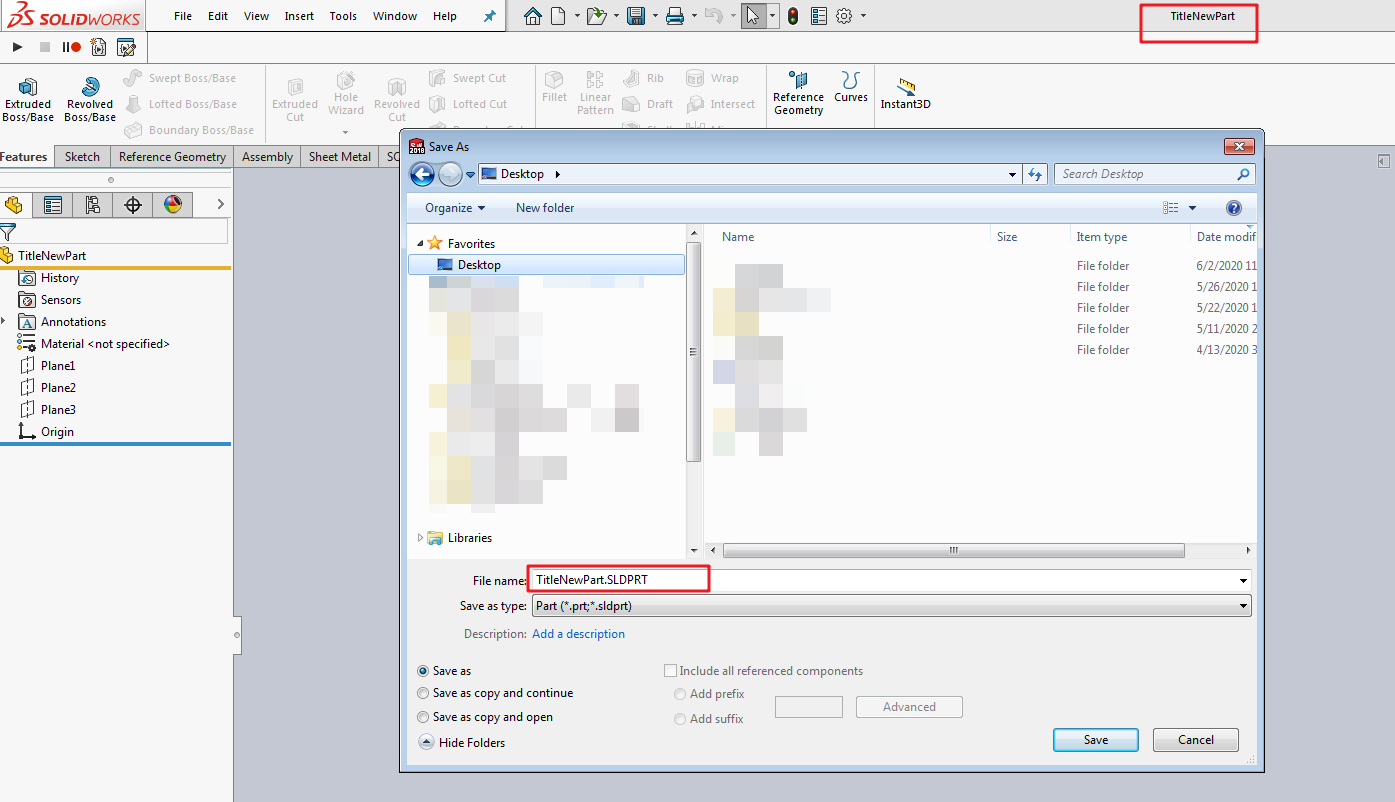Select Desktop in the Favorites list
This screenshot has width=1395, height=802.
(546, 265)
